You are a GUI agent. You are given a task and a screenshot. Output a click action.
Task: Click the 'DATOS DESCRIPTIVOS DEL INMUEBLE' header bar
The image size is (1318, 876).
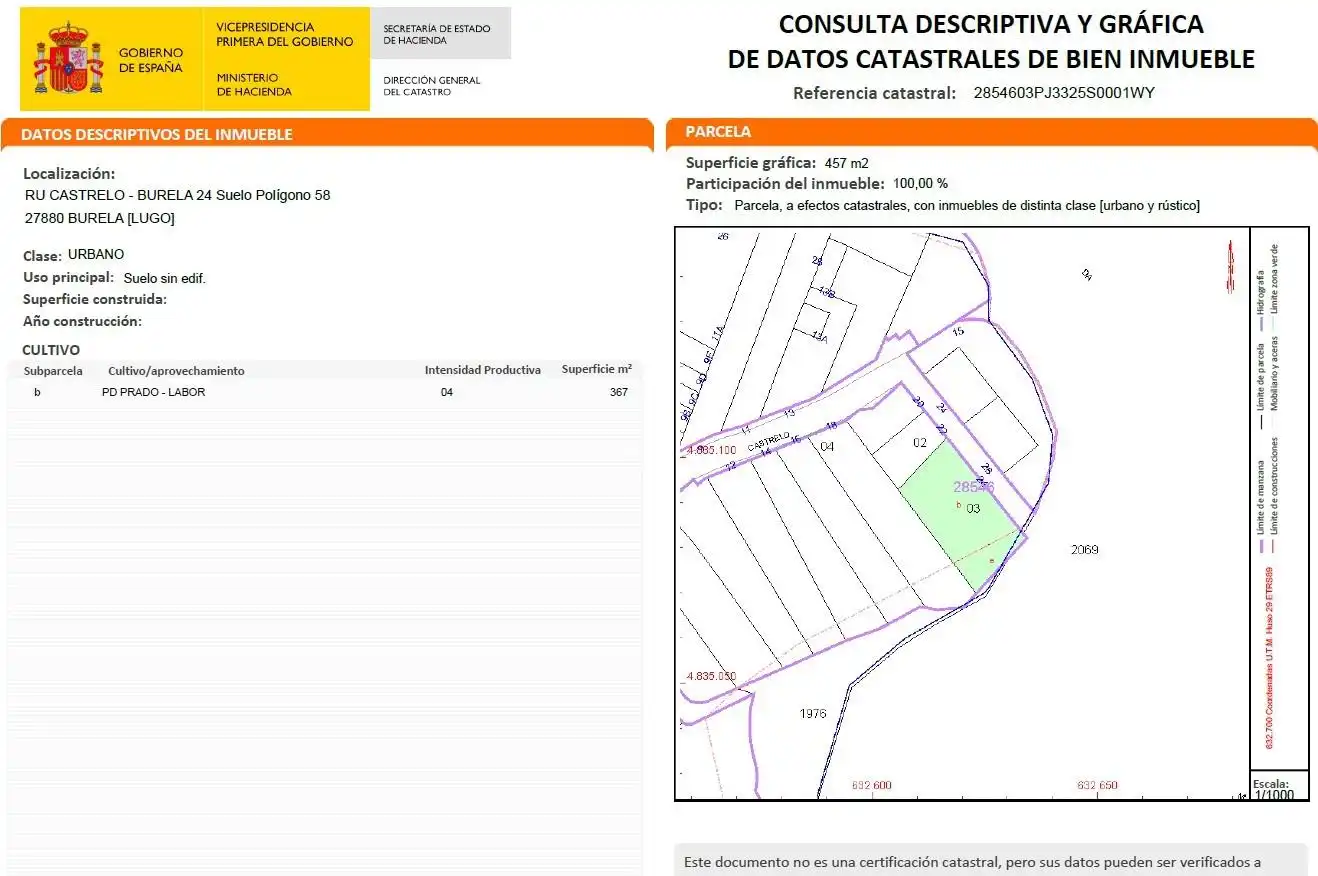click(x=327, y=134)
